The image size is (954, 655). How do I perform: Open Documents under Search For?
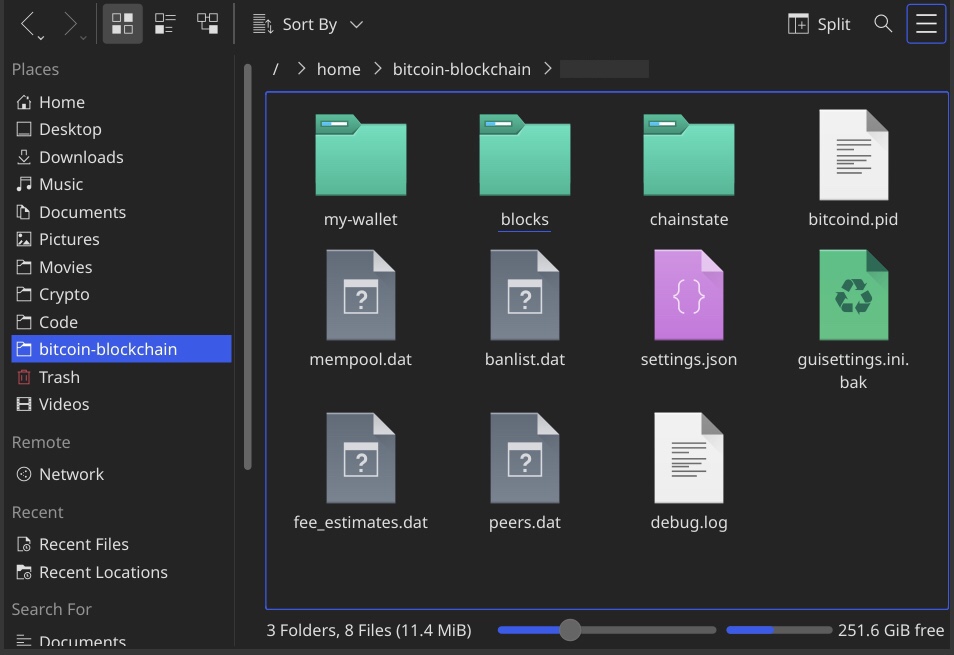(121, 641)
